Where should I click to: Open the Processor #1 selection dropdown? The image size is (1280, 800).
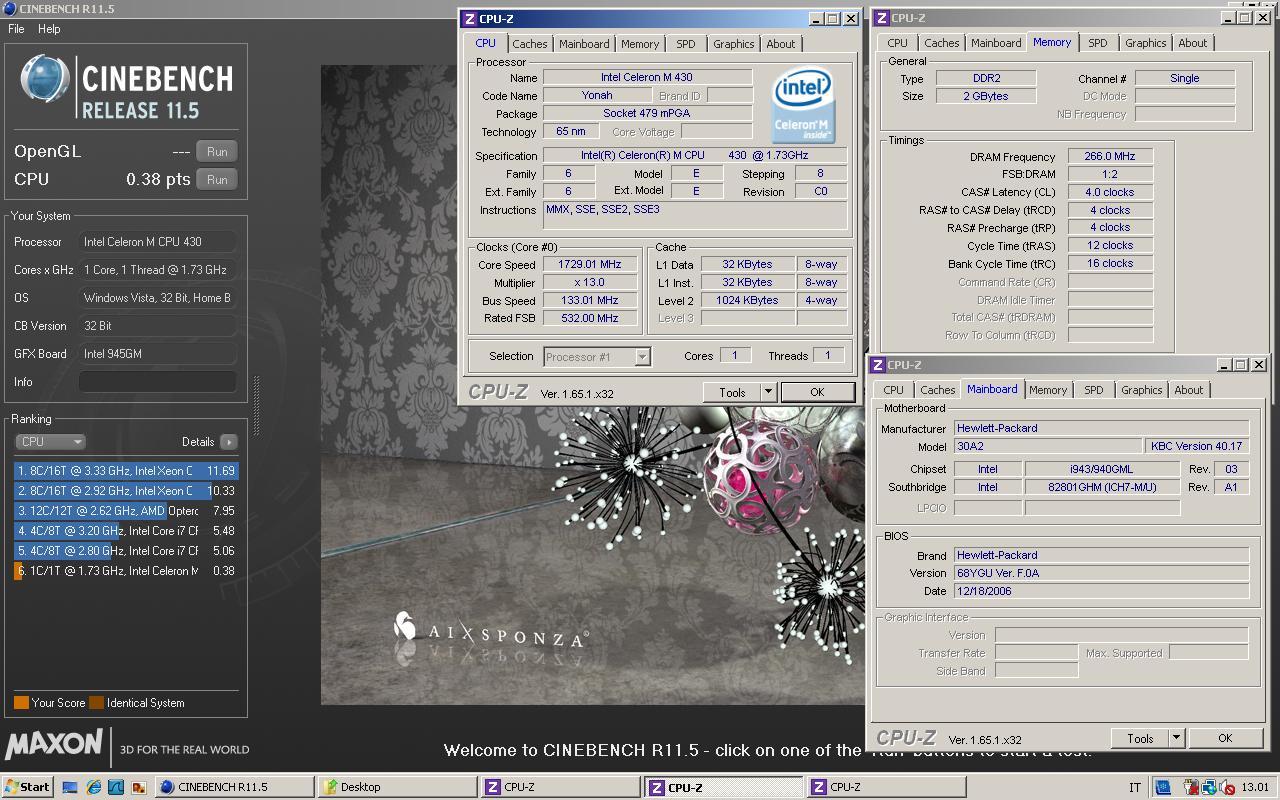point(597,356)
